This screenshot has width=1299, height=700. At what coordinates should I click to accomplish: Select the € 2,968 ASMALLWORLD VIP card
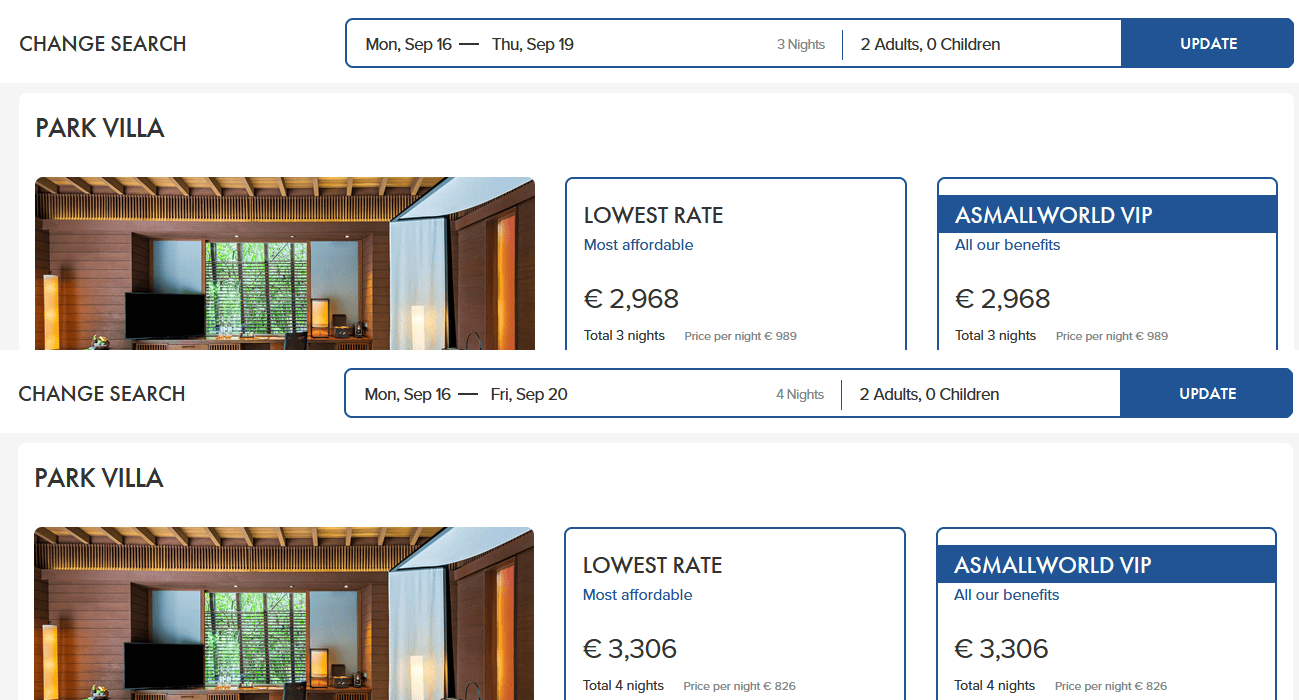pyautogui.click(x=1107, y=290)
